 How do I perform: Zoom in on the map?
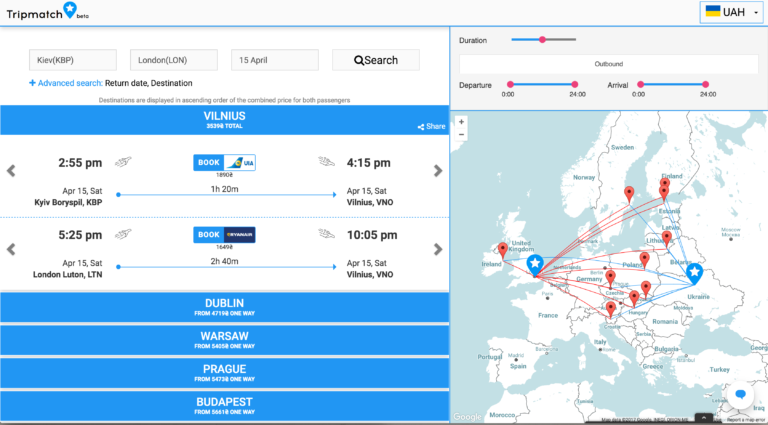click(461, 122)
